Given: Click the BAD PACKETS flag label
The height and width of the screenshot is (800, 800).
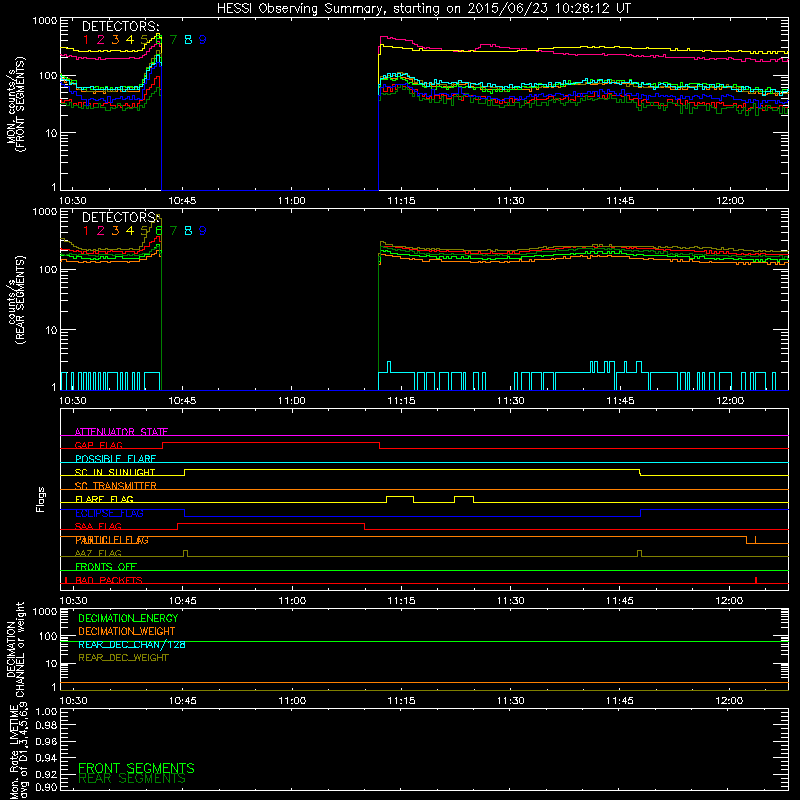Looking at the screenshot, I should (109, 580).
